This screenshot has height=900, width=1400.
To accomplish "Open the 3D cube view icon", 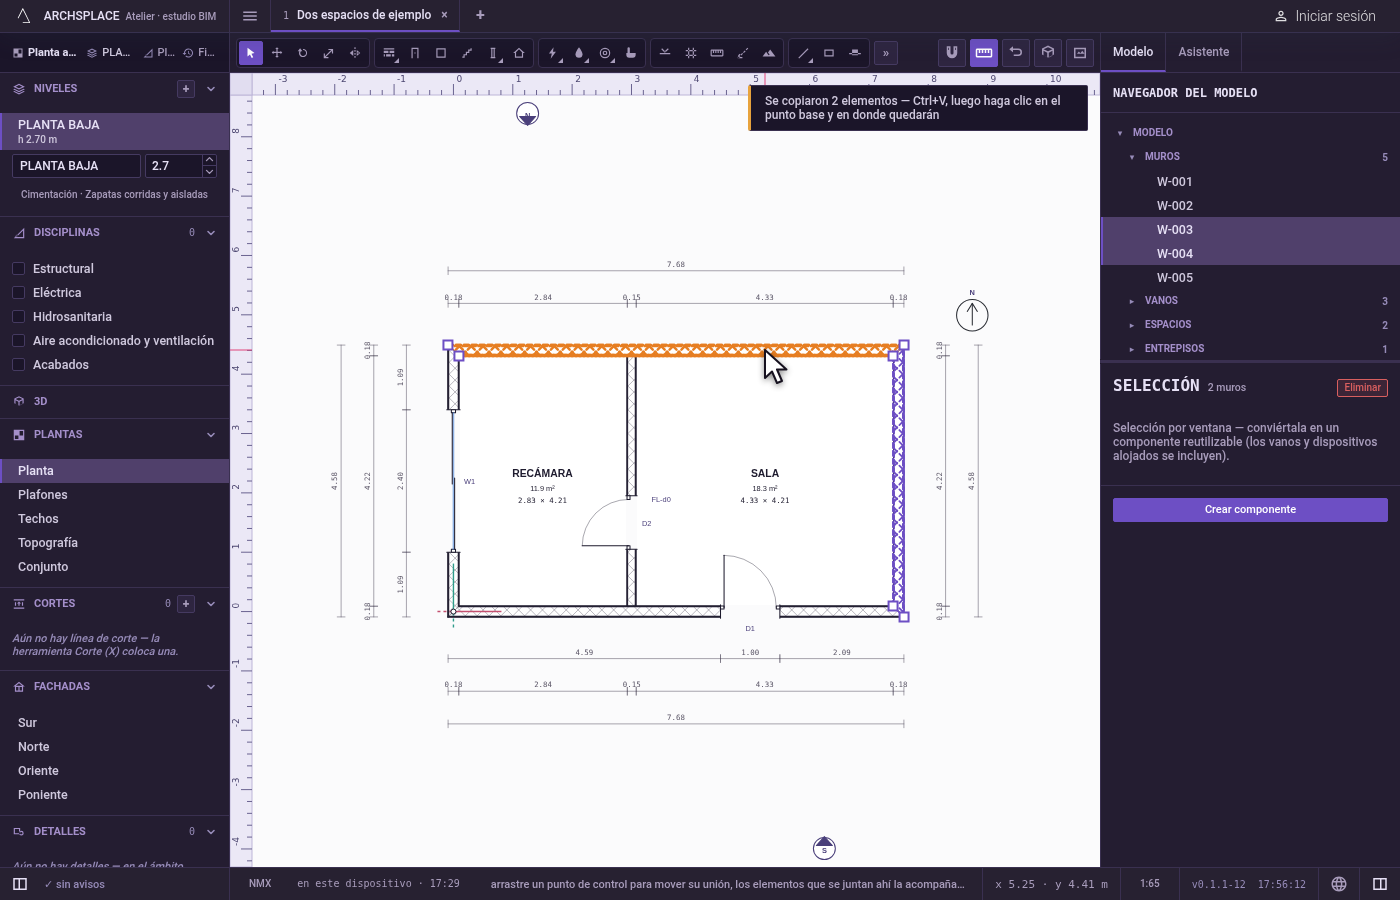I will [1048, 52].
